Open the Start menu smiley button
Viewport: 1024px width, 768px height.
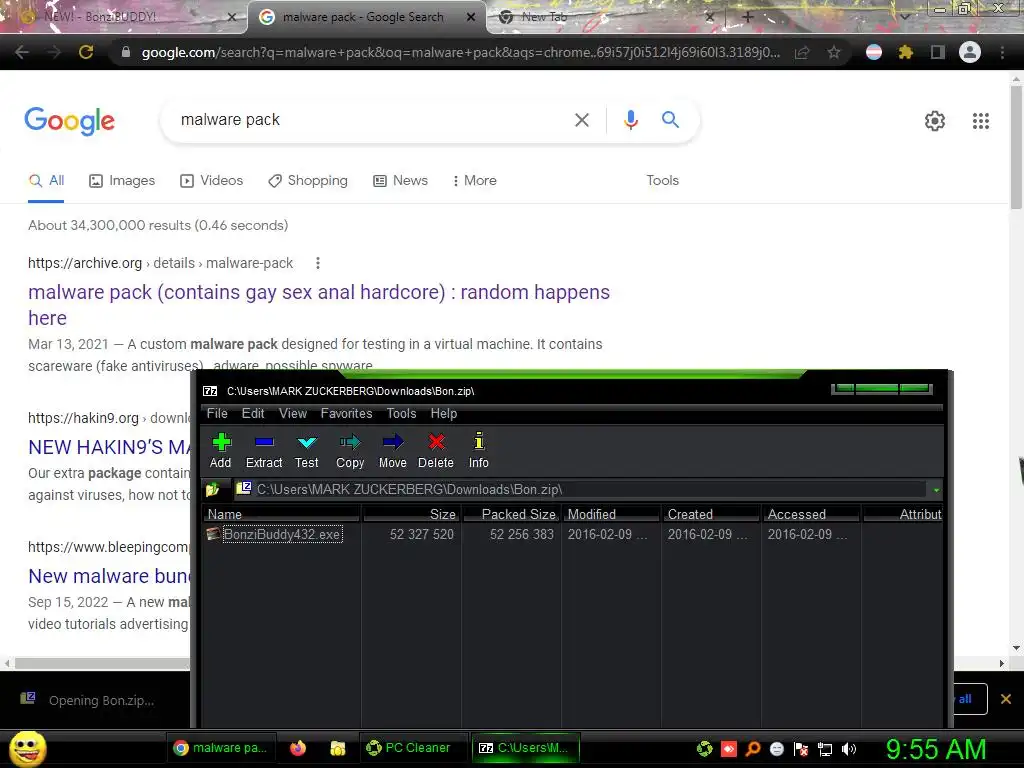tap(27, 748)
